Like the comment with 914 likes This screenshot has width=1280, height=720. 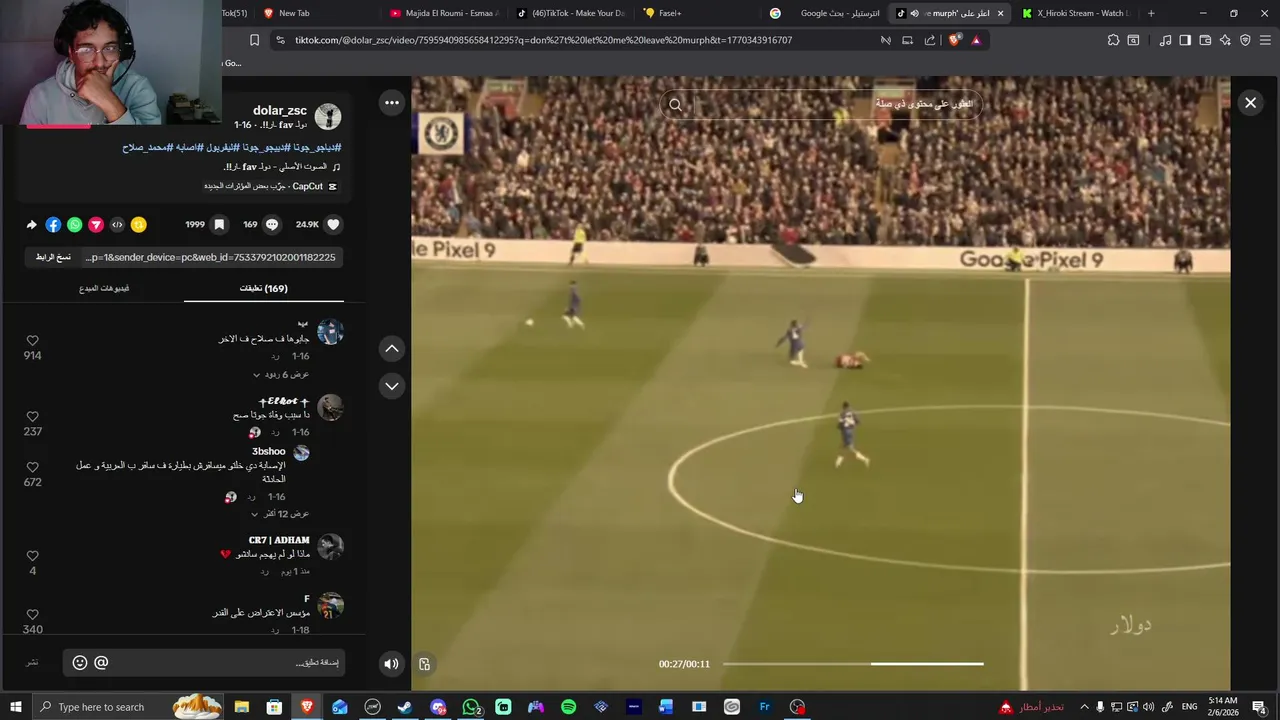click(32, 341)
